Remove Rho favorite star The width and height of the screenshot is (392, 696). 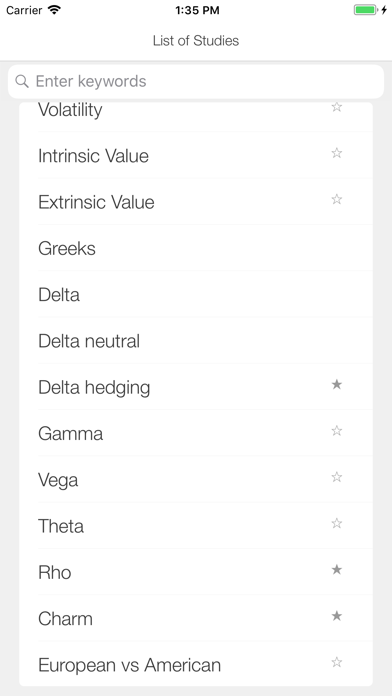click(x=337, y=569)
